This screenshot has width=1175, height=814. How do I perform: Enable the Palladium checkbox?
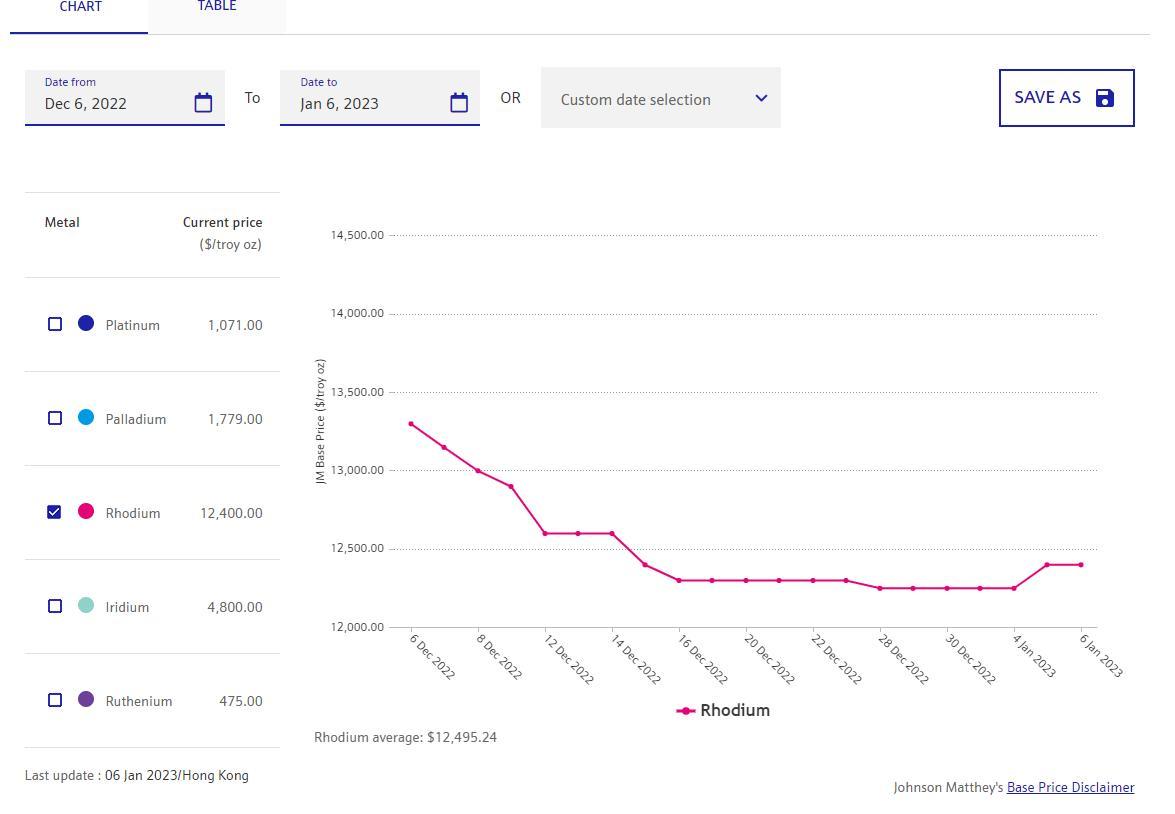point(55,418)
